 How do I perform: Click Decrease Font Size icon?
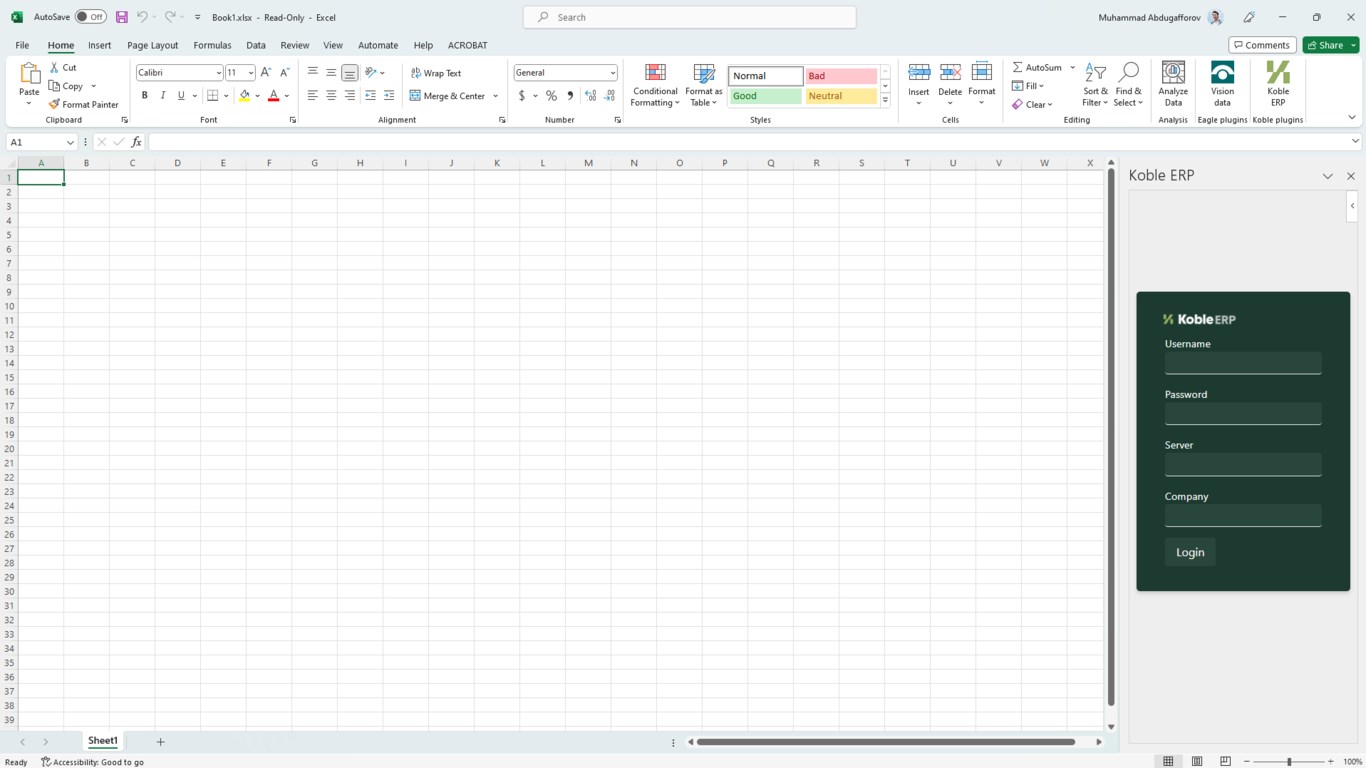point(285,72)
